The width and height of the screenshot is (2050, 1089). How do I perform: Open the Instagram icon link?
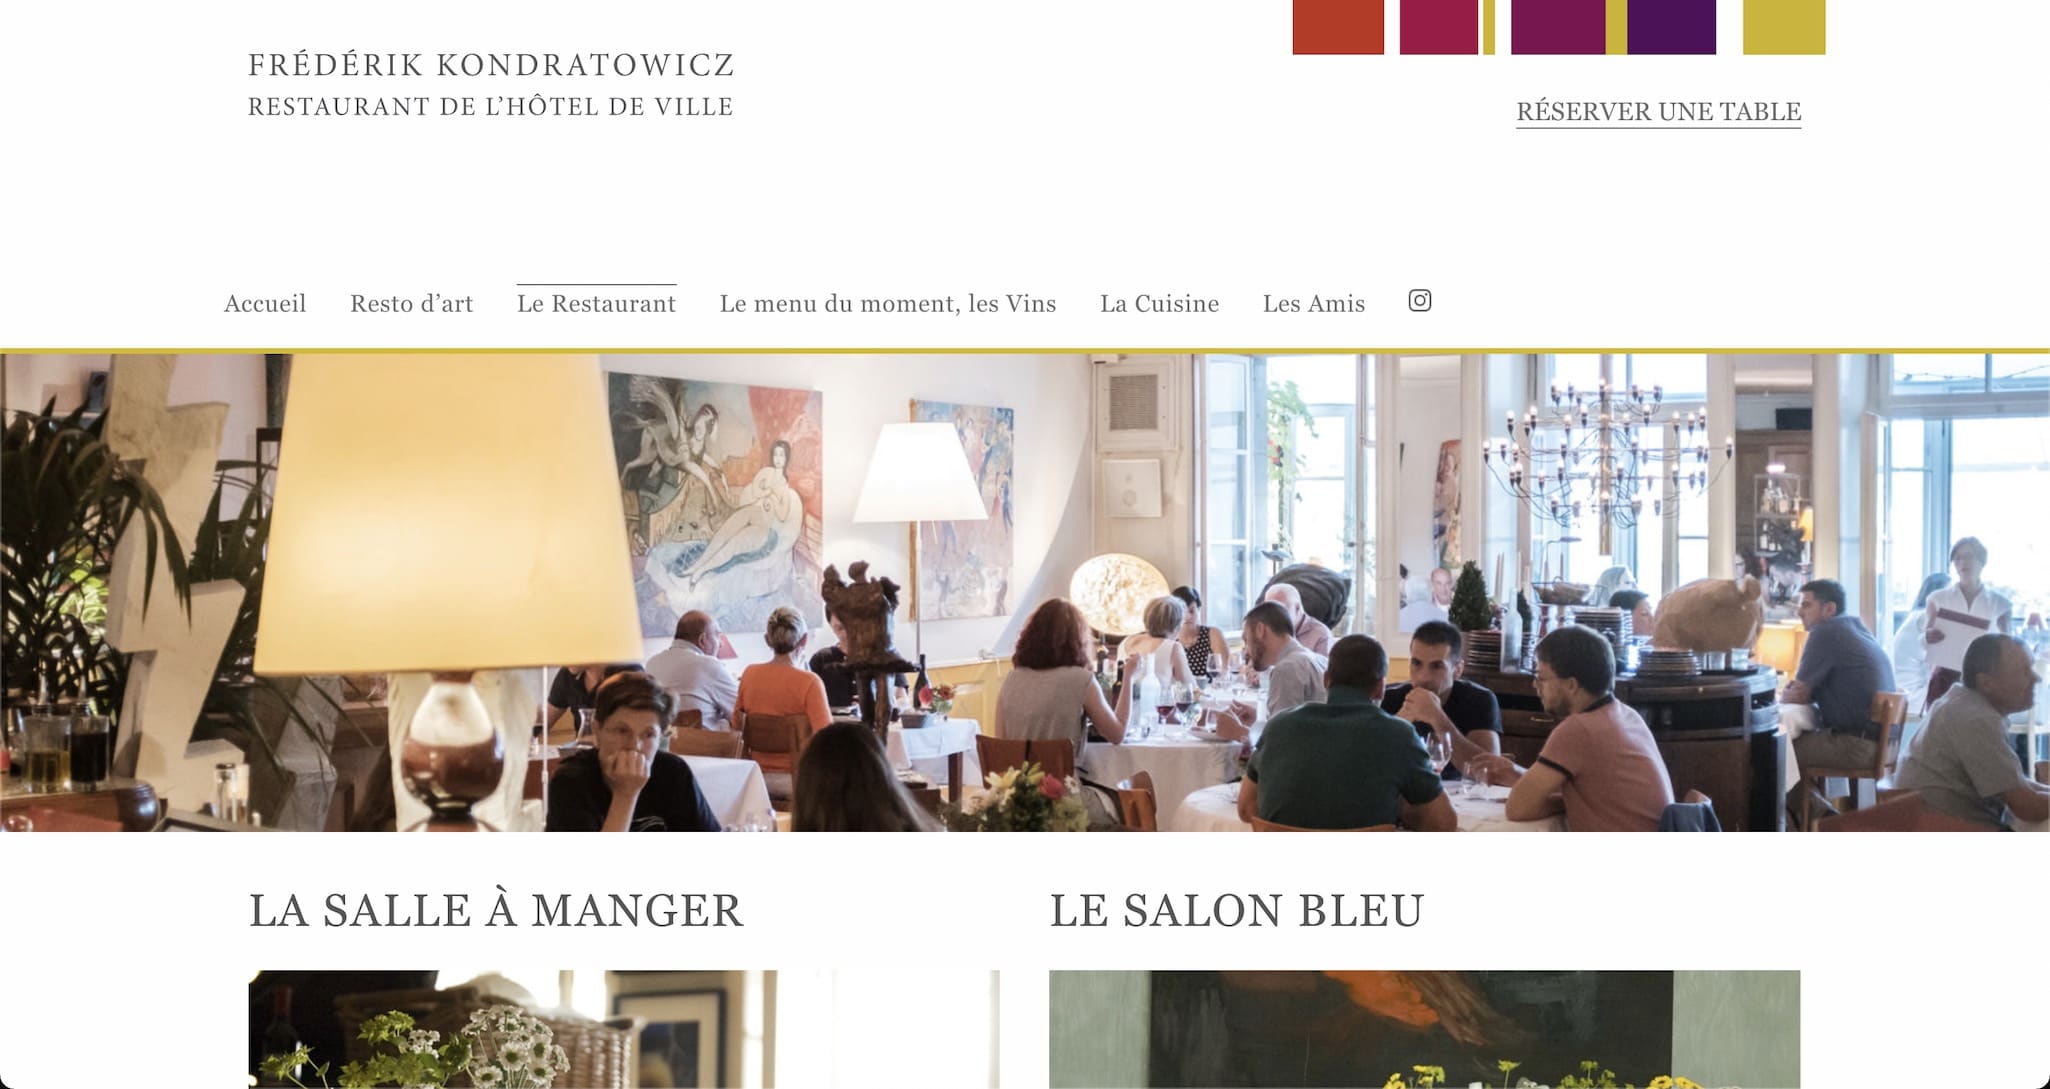pyautogui.click(x=1419, y=301)
